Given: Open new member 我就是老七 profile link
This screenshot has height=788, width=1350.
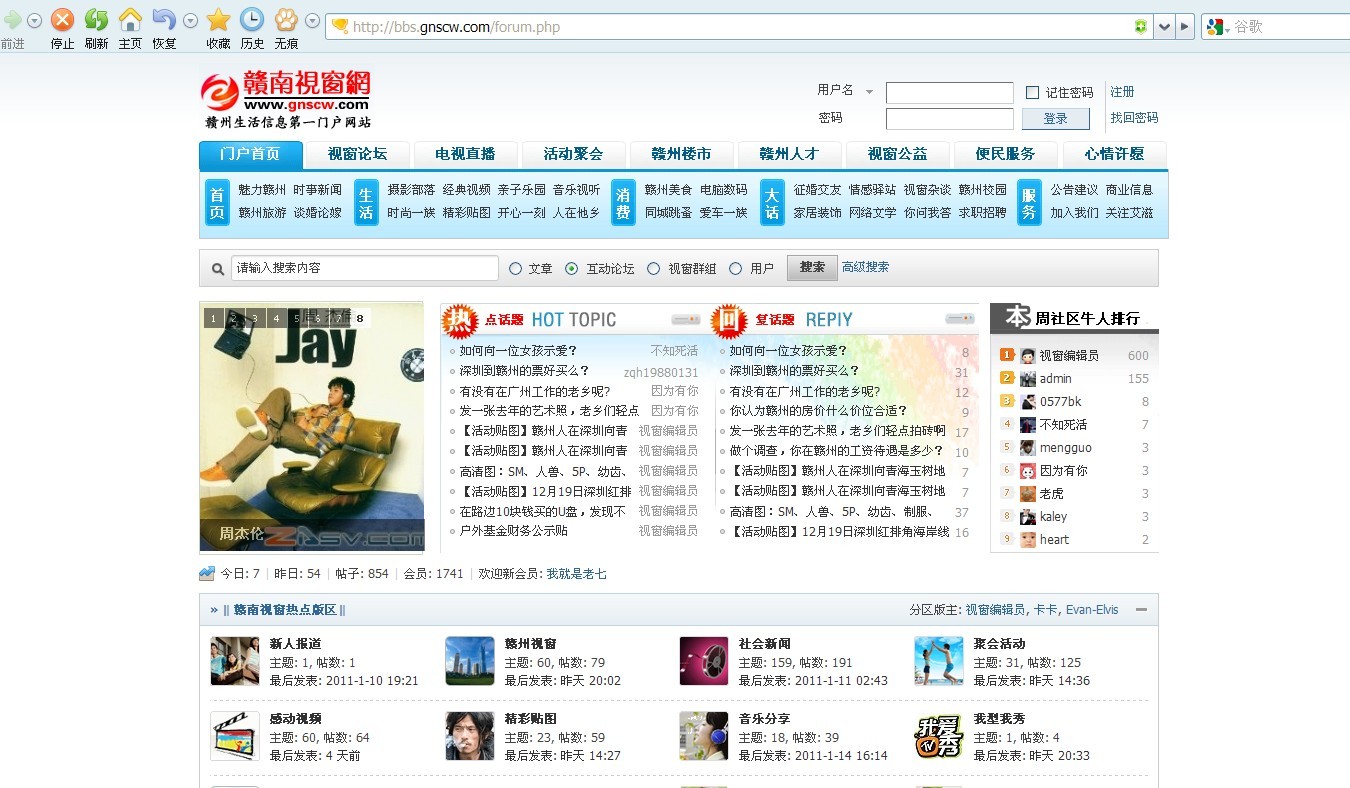Looking at the screenshot, I should click(576, 574).
